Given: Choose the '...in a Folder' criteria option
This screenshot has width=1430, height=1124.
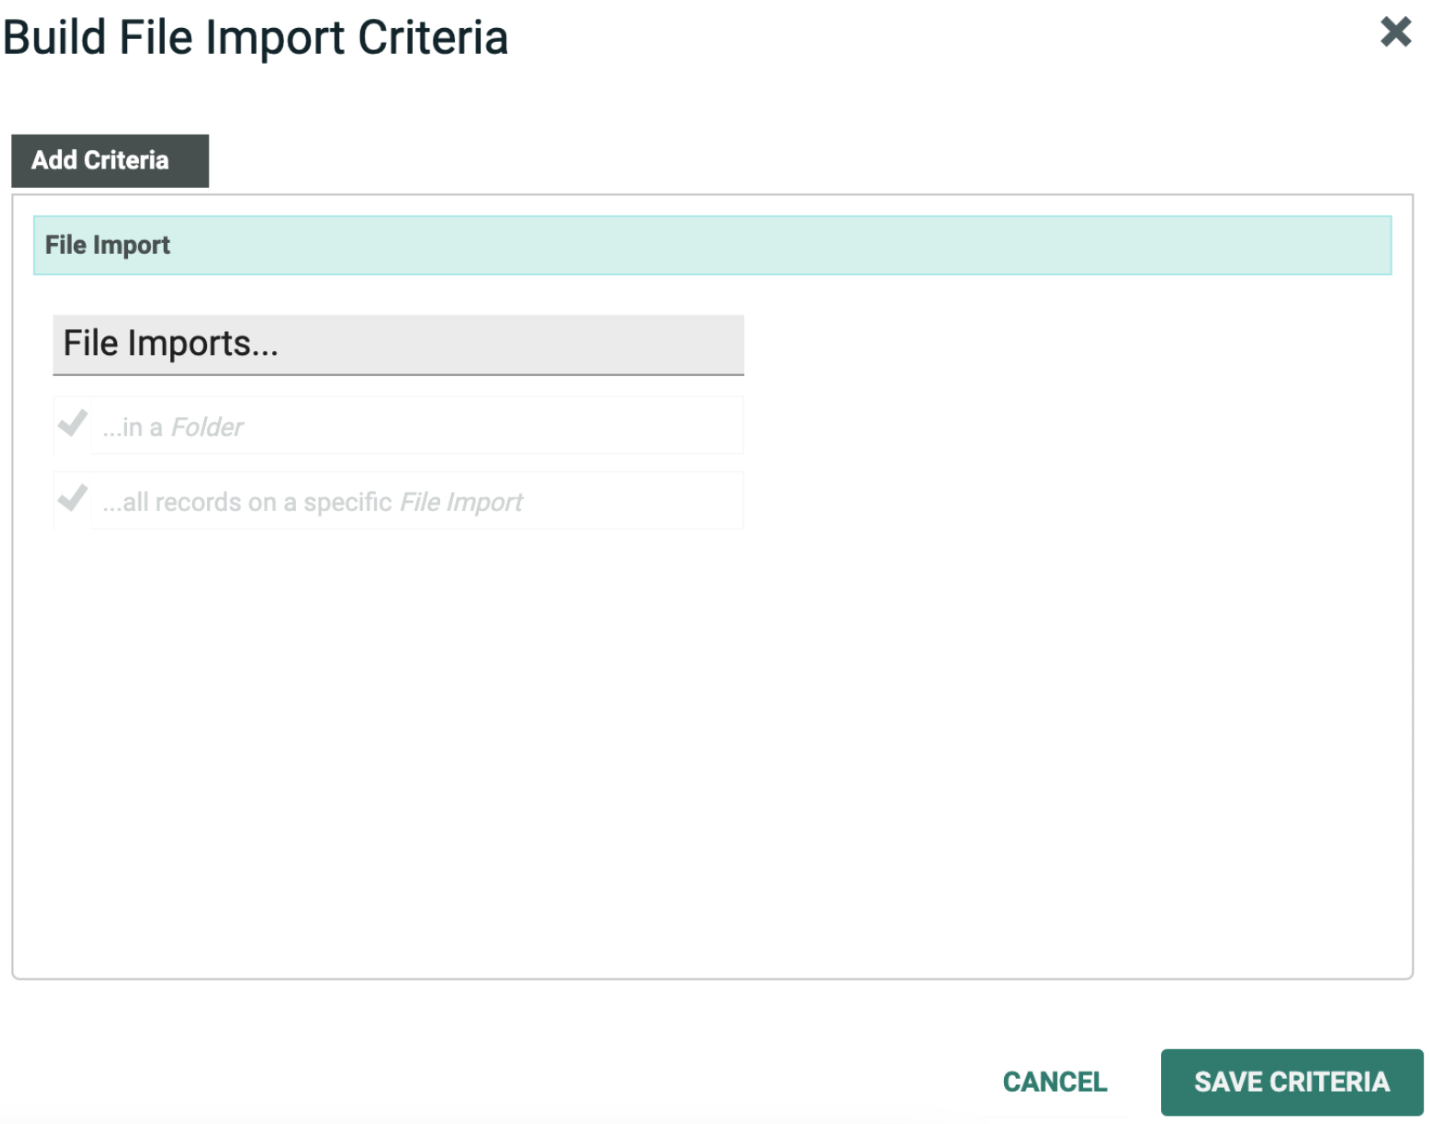Looking at the screenshot, I should (x=415, y=427).
